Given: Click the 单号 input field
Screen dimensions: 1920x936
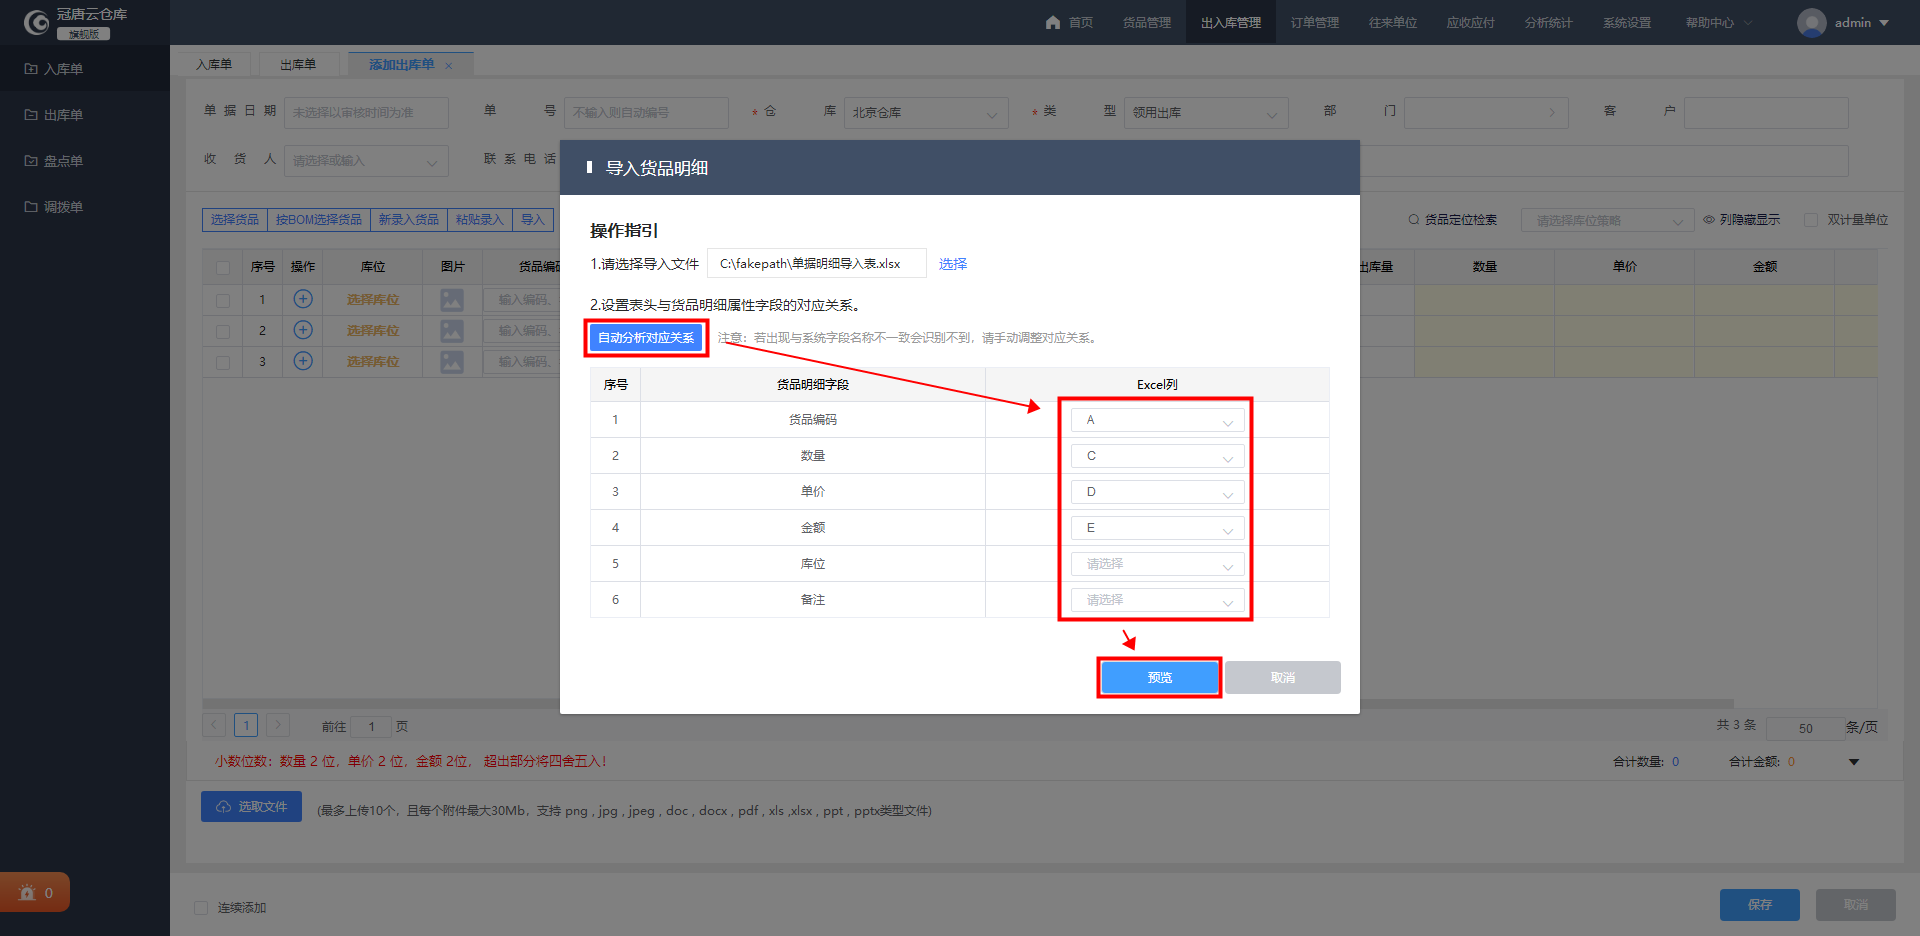Looking at the screenshot, I should pyautogui.click(x=646, y=113).
